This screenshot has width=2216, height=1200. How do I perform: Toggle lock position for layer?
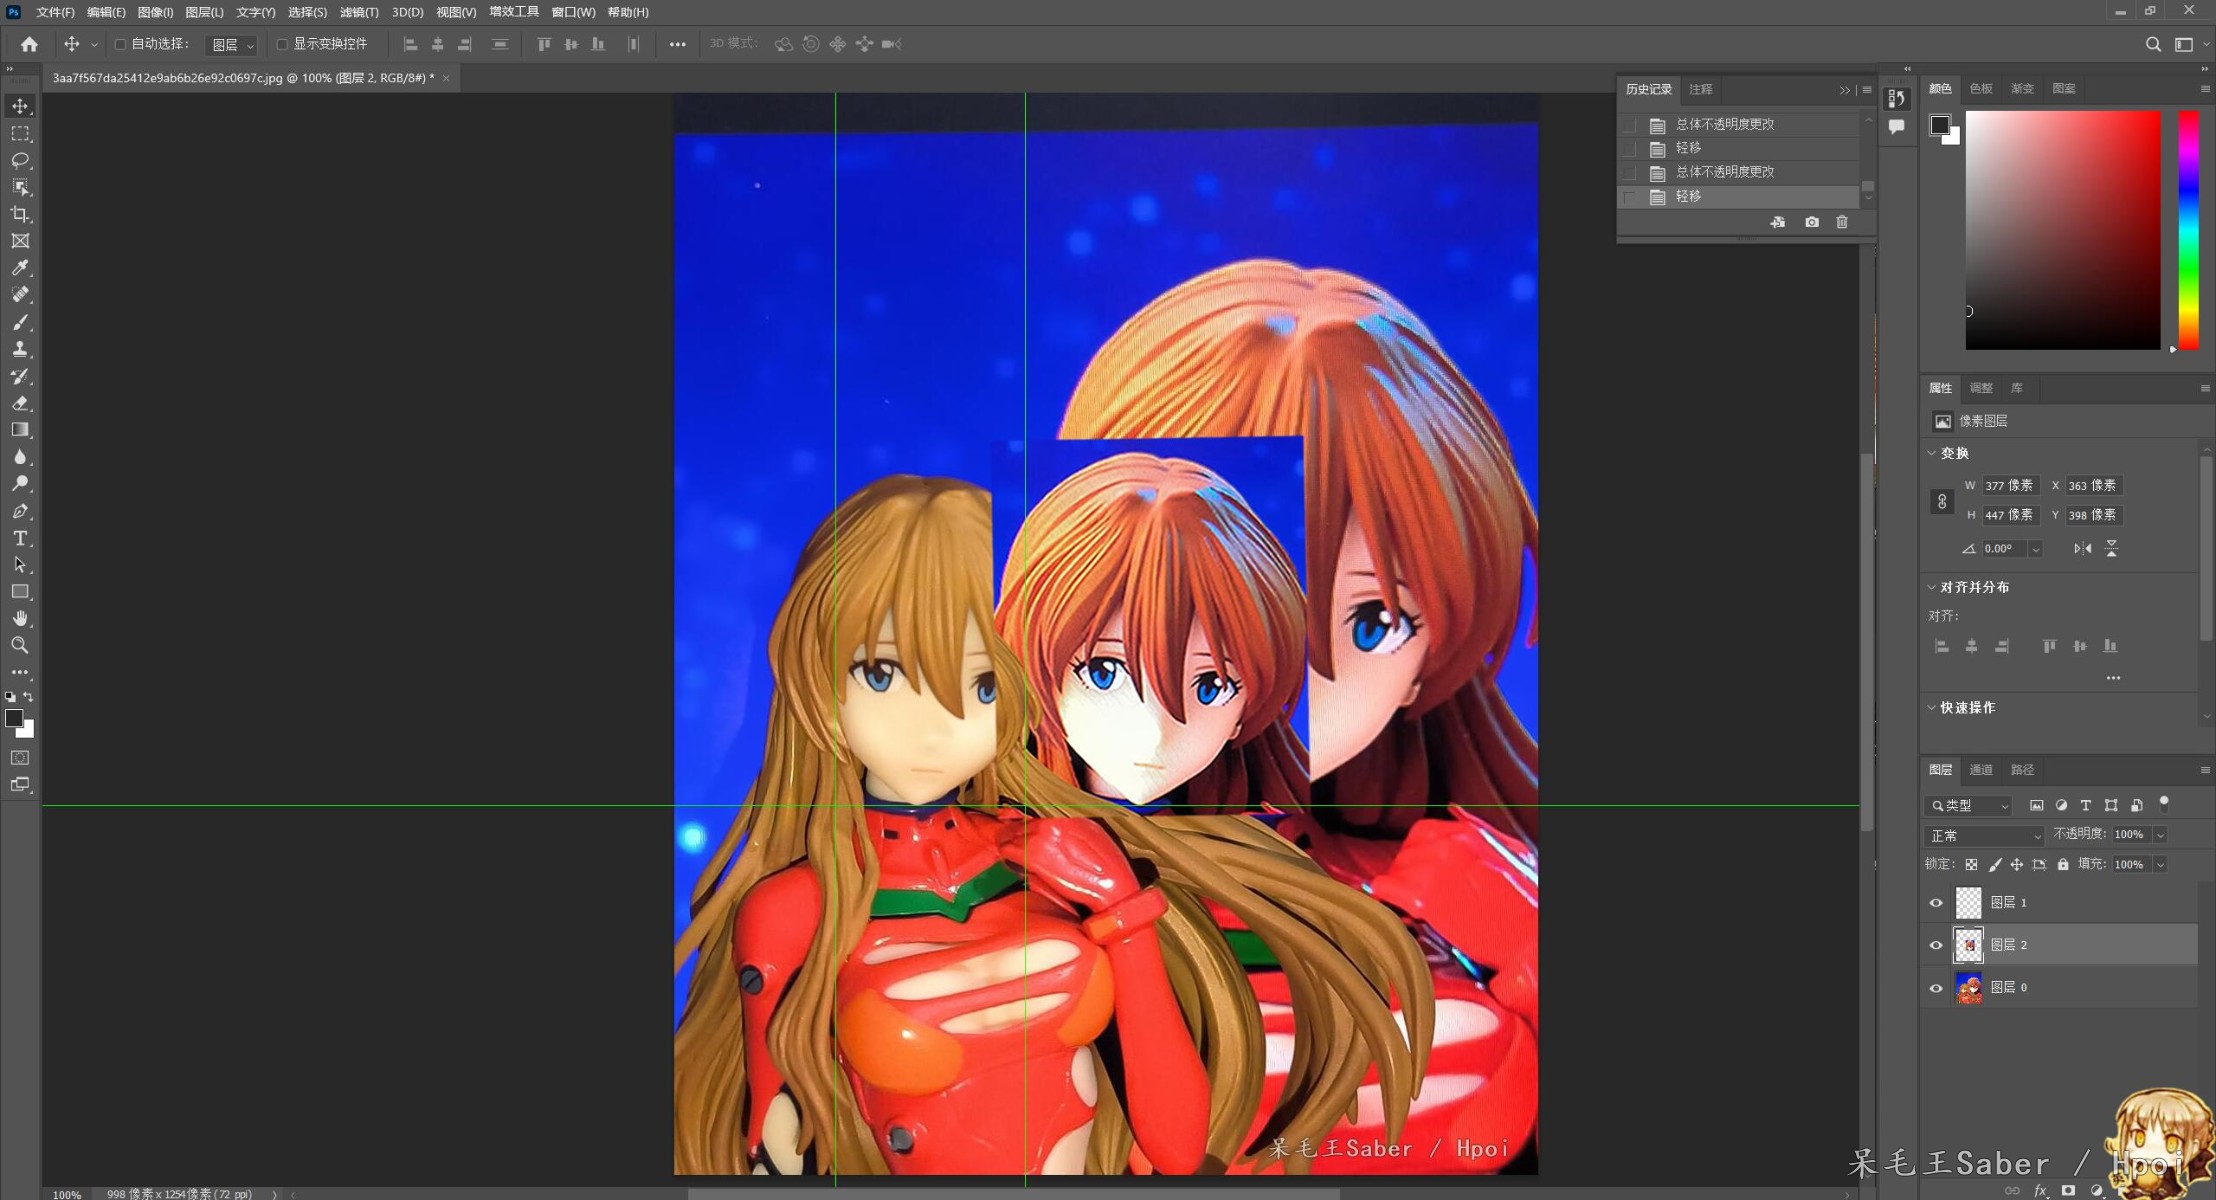(x=2017, y=865)
